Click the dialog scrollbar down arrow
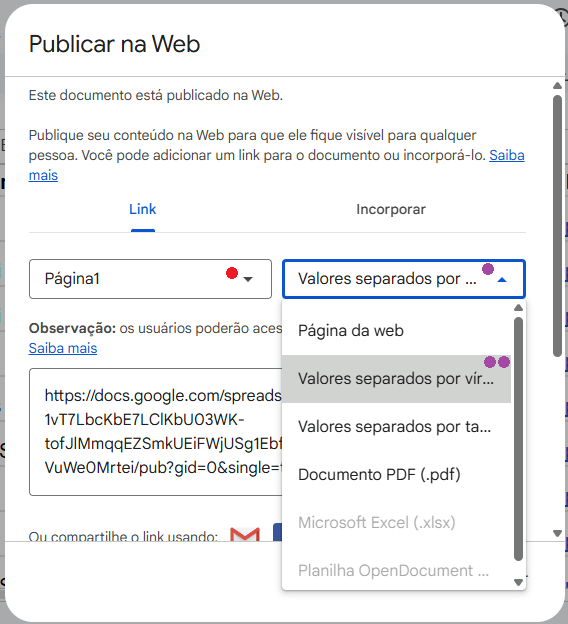The image size is (568, 624). [557, 533]
